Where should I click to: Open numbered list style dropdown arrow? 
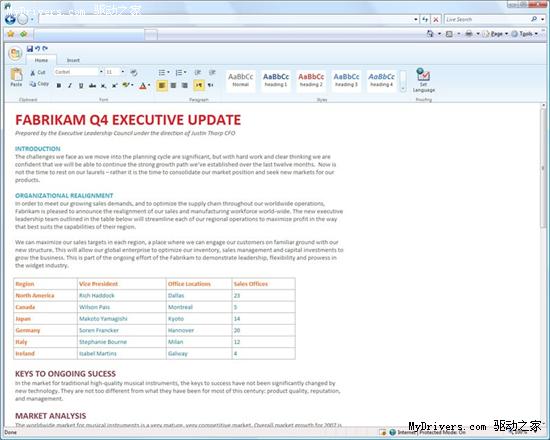pos(185,73)
